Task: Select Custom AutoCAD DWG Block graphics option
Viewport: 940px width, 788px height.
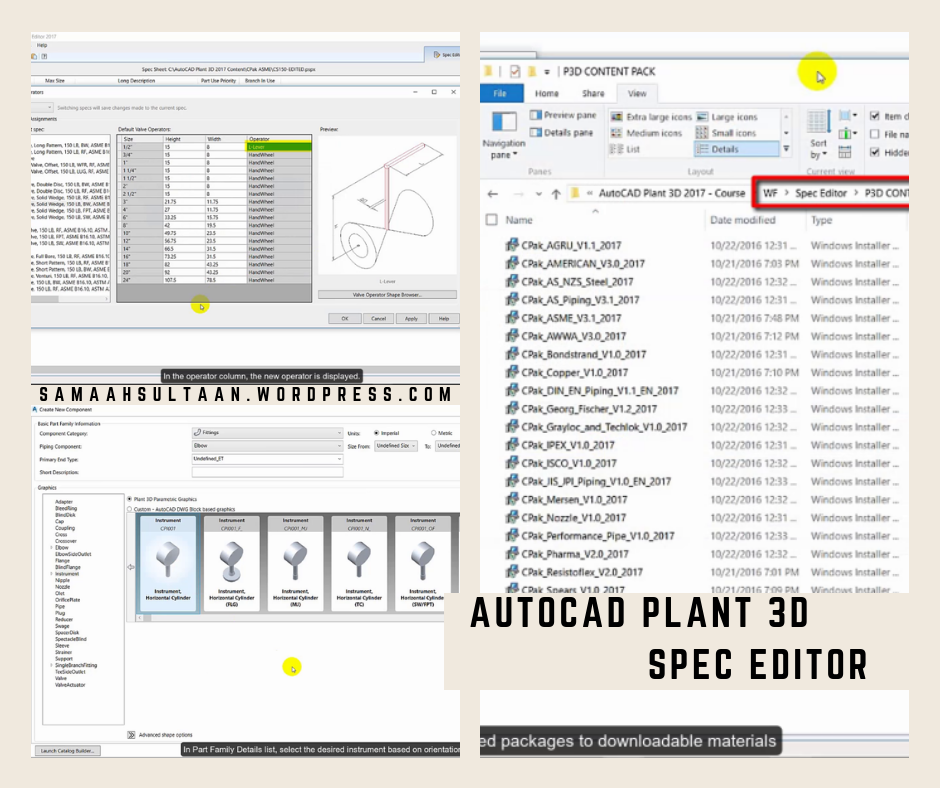Action: pos(129,509)
